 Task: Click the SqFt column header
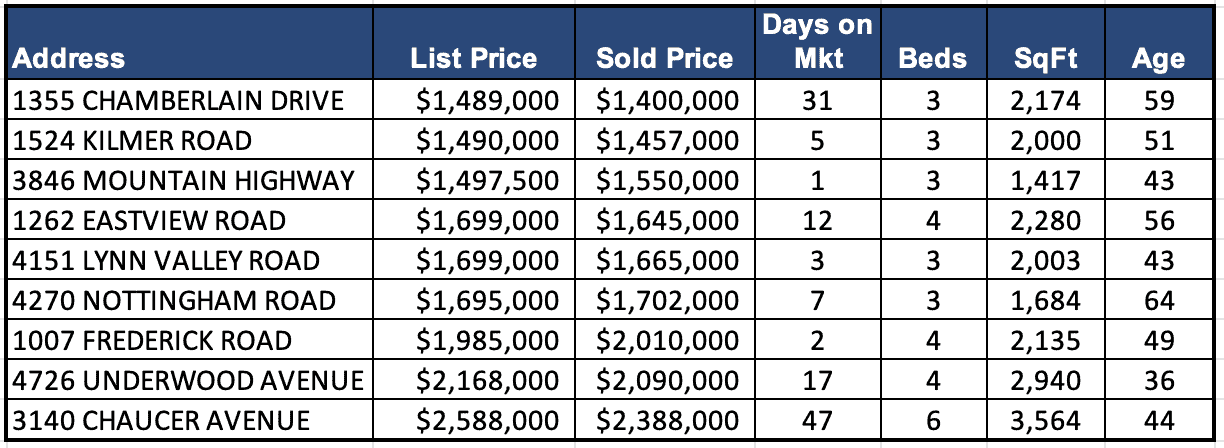[x=1045, y=58]
